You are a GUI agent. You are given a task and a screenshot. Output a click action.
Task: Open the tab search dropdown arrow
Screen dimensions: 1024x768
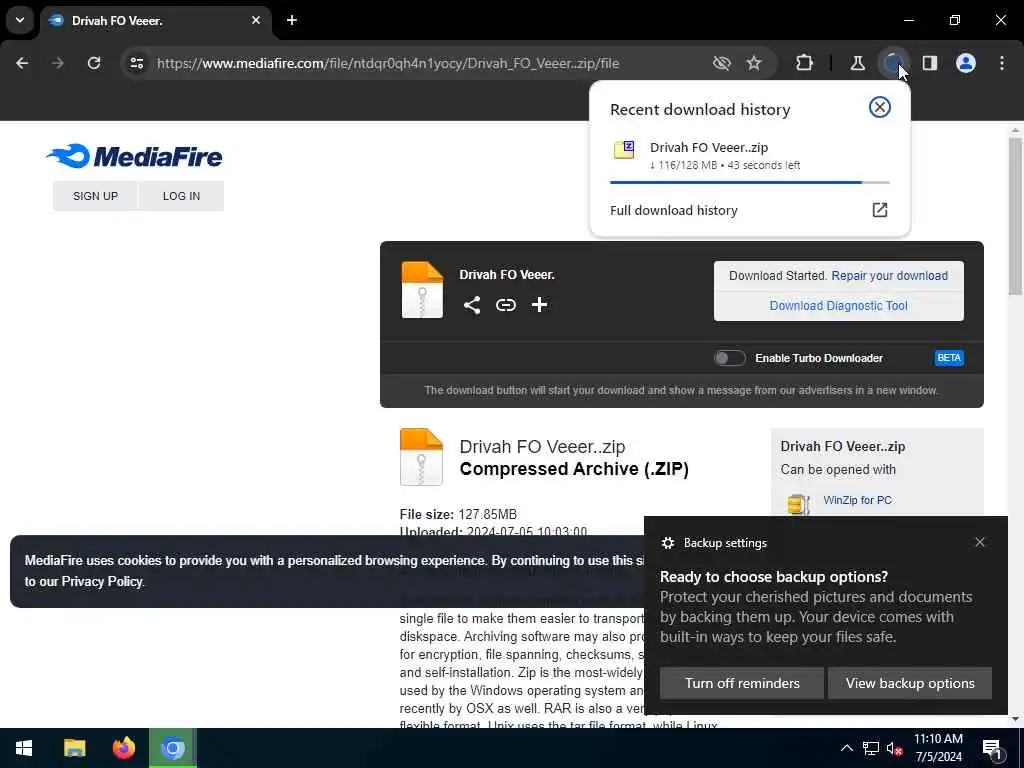pos(20,20)
